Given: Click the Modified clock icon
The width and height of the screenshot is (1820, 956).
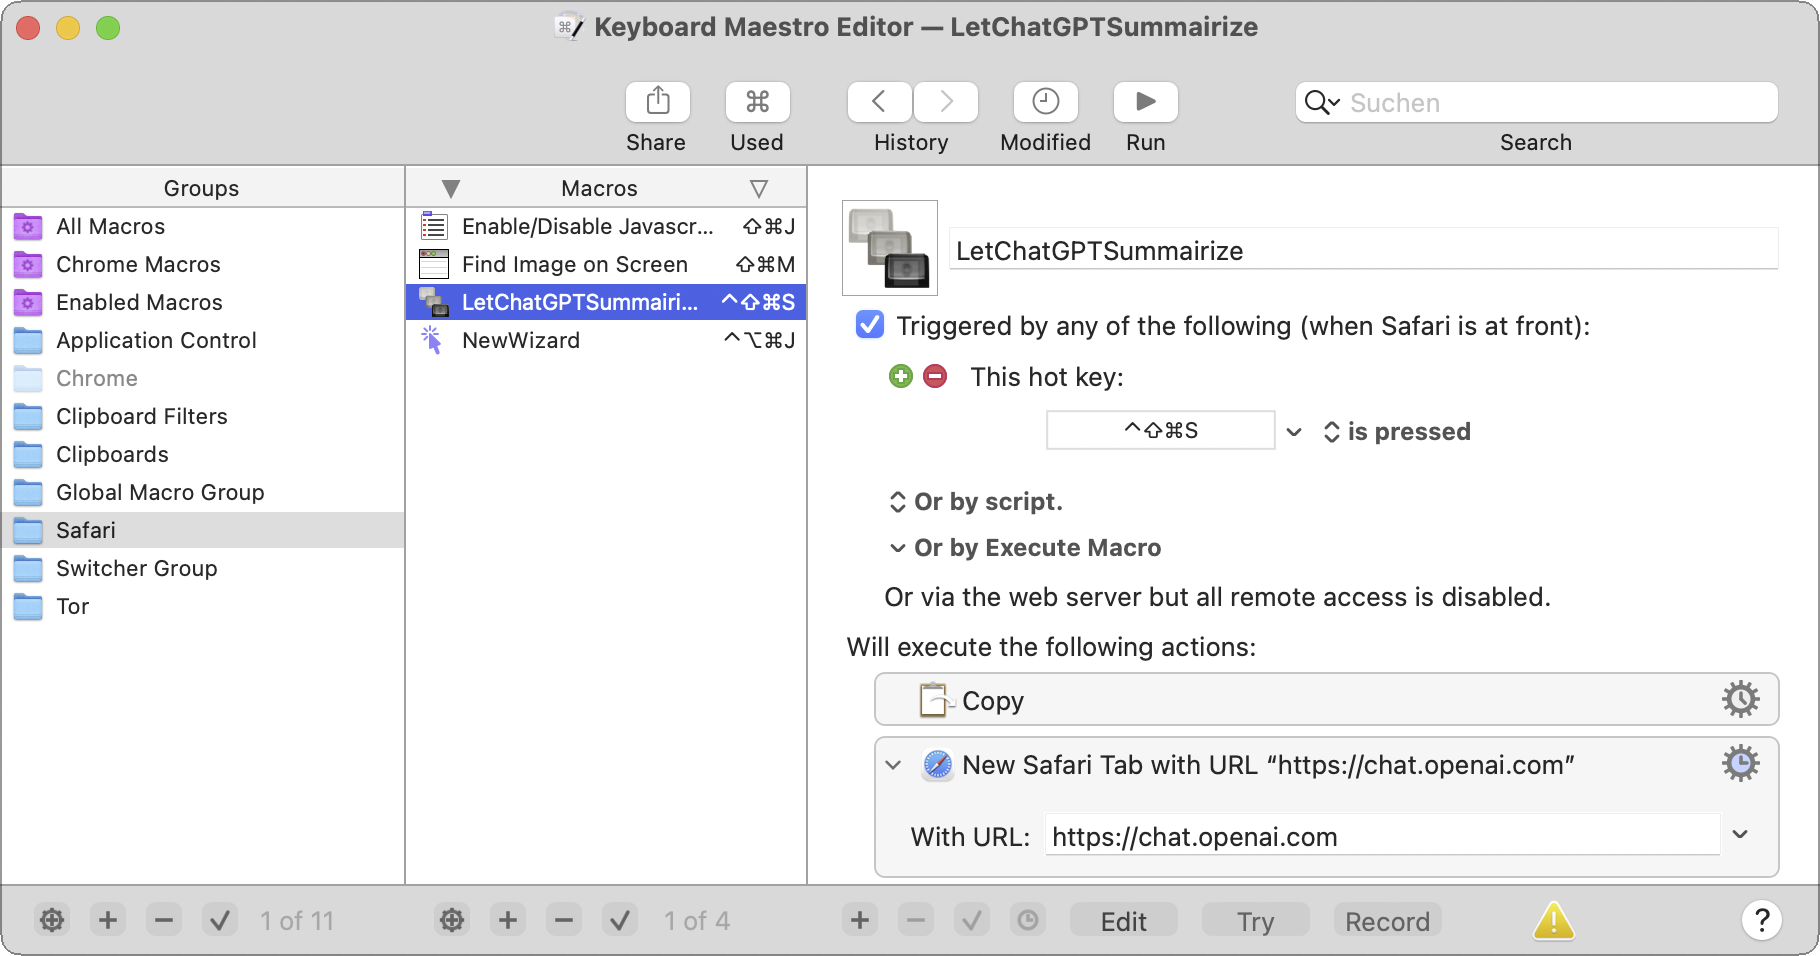Looking at the screenshot, I should click(x=1045, y=102).
